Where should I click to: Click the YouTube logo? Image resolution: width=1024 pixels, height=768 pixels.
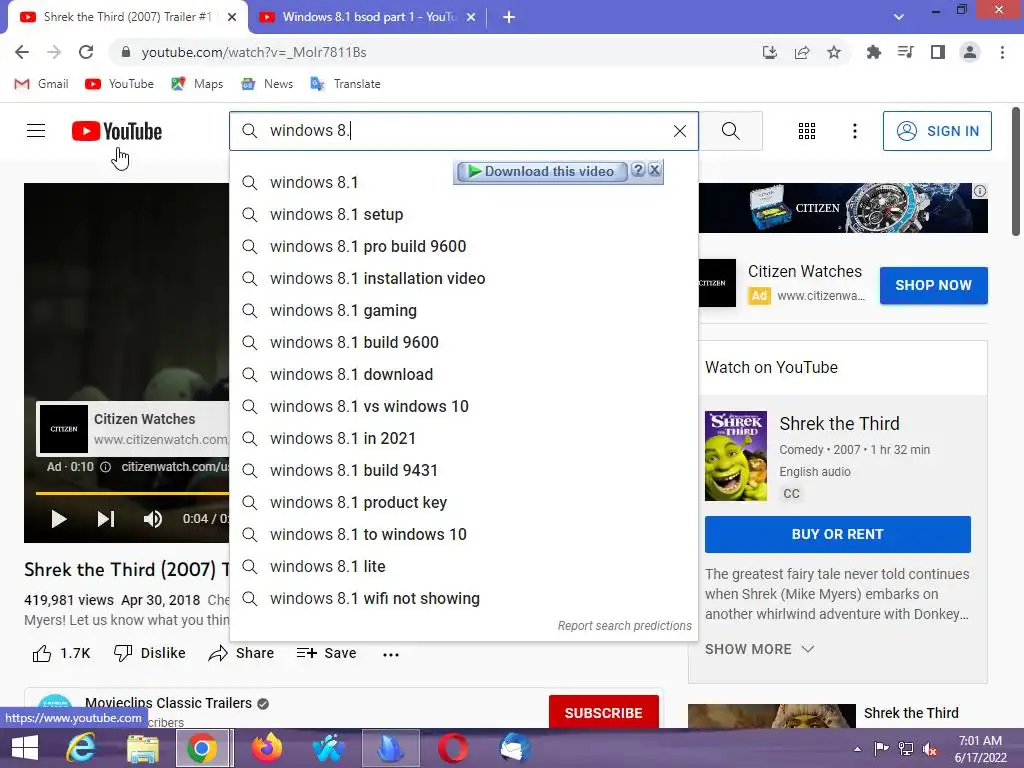pos(117,131)
